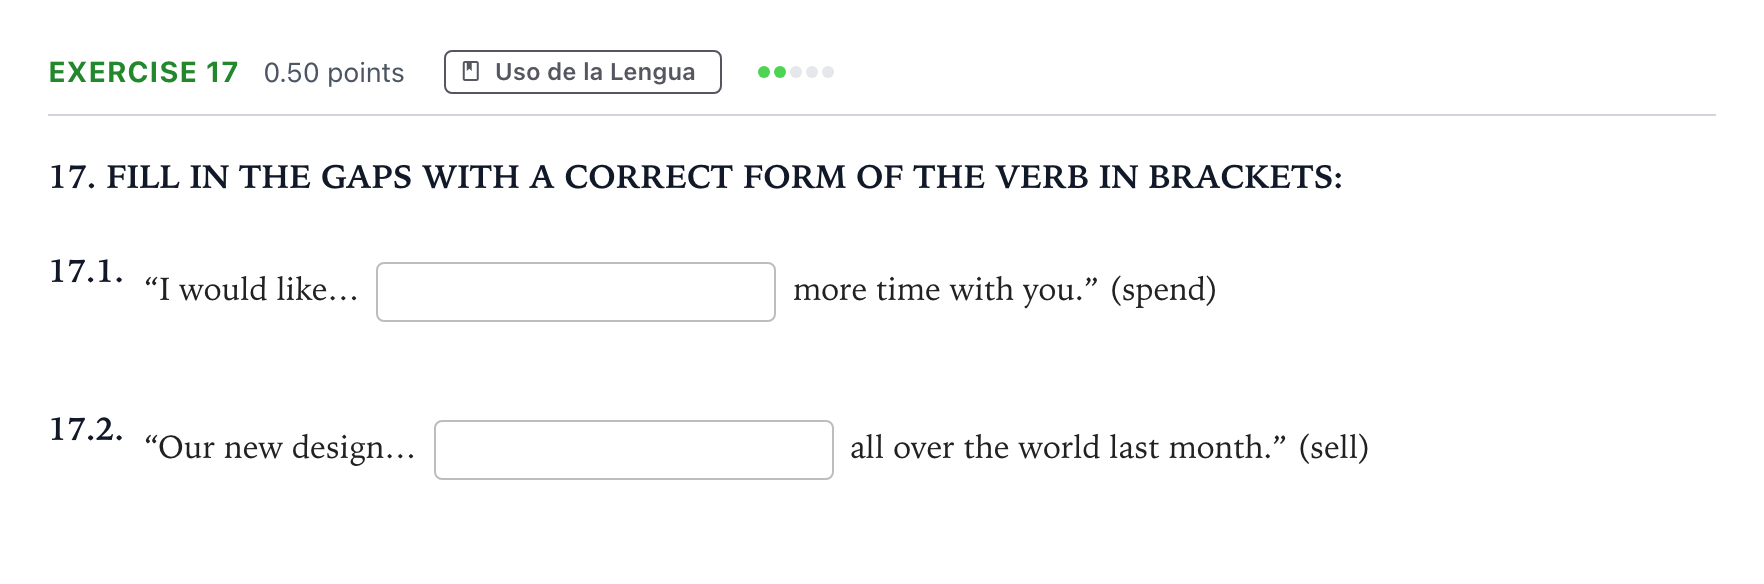Viewport: 1764px width, 584px height.
Task: Click the phrase "all over the world last month."
Action: (x=1068, y=448)
